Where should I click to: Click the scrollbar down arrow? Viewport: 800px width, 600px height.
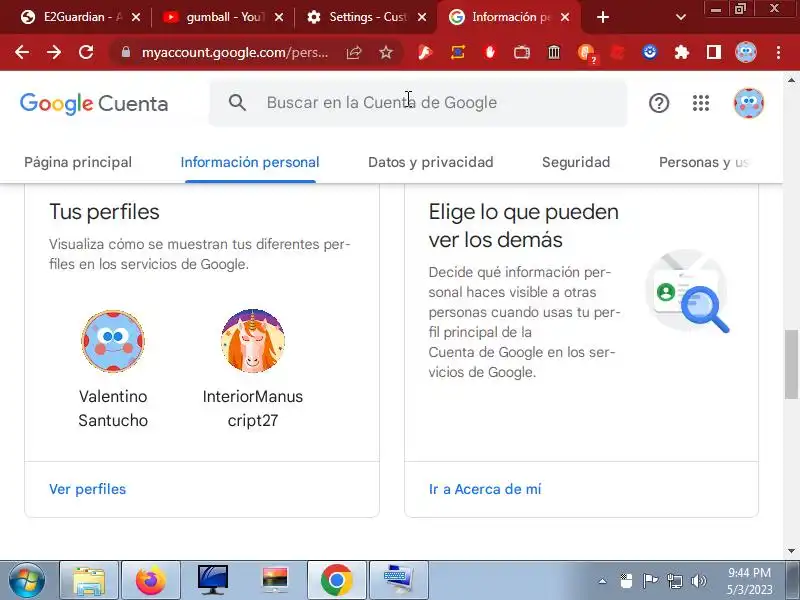(791, 551)
